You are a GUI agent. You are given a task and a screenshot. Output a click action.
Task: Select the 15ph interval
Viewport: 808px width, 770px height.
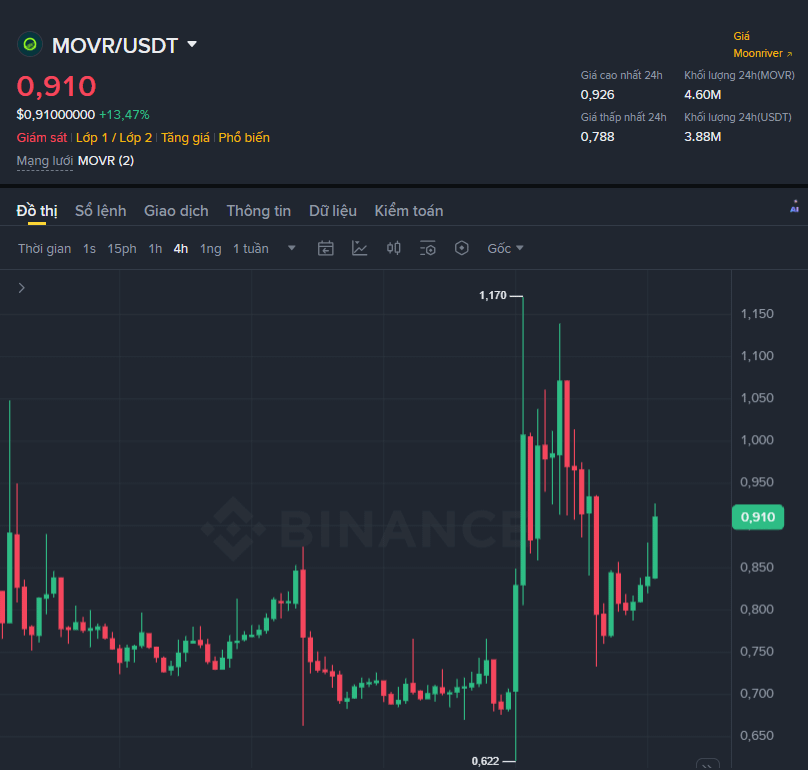coord(122,248)
